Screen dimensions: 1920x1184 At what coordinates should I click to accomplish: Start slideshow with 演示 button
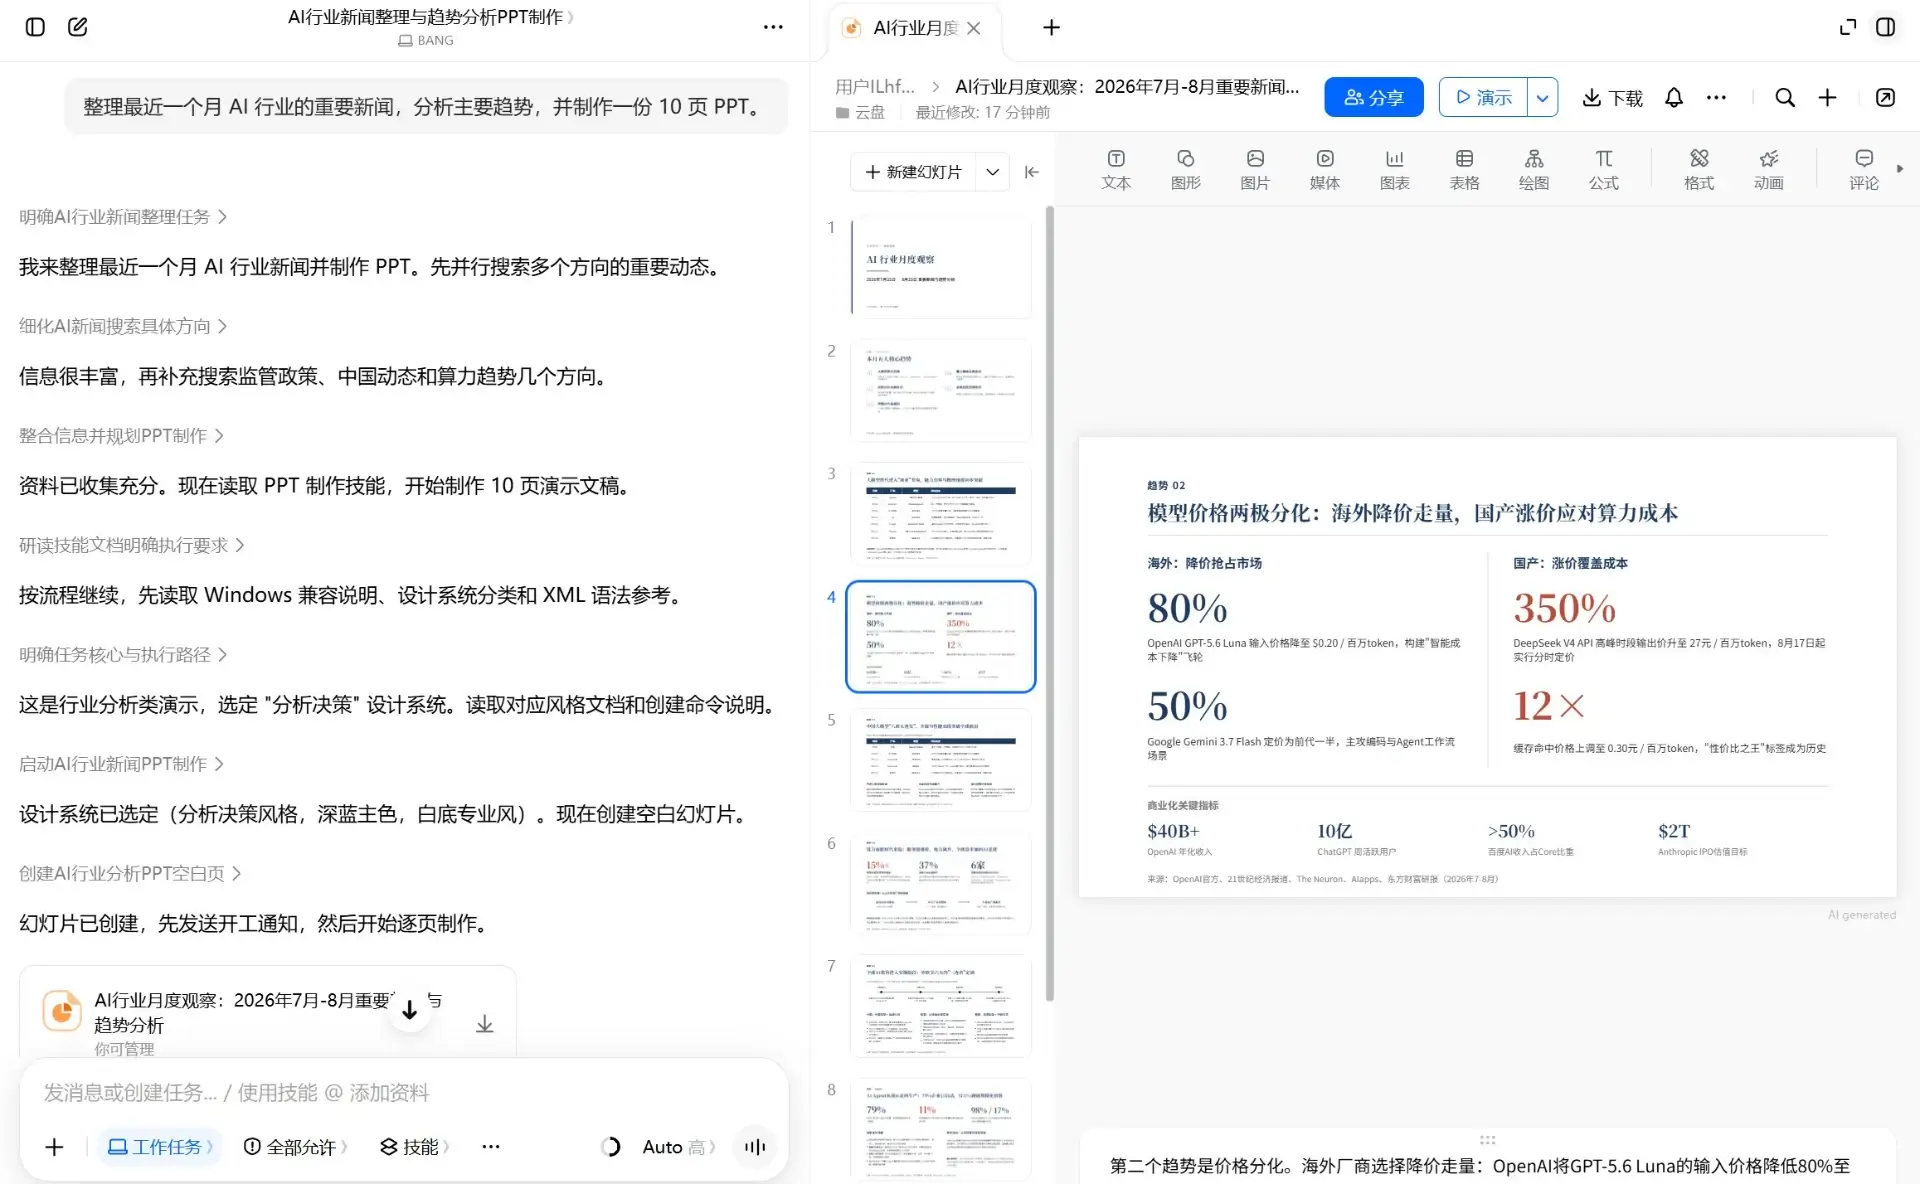tap(1483, 97)
